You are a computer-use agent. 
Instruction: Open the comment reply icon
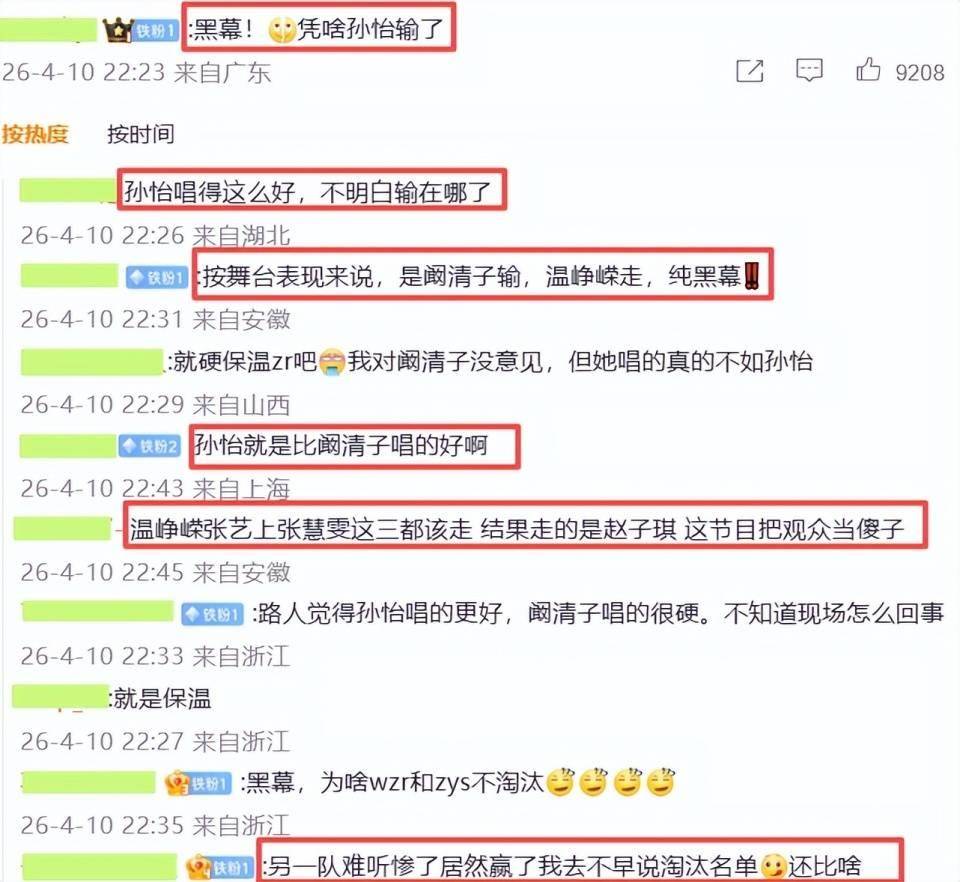(x=809, y=70)
